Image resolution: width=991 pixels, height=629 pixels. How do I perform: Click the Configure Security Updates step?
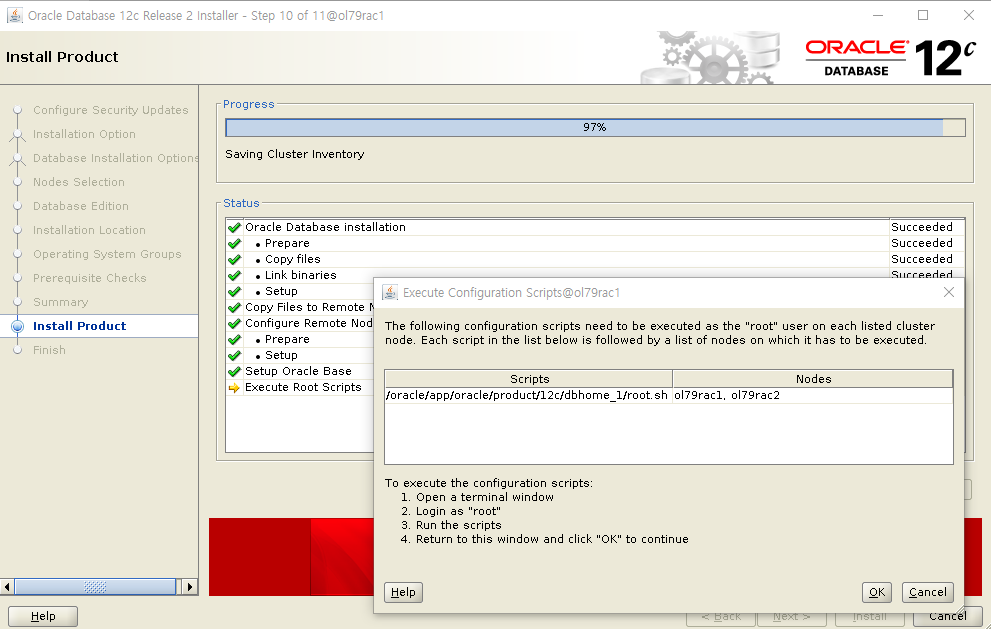point(111,110)
